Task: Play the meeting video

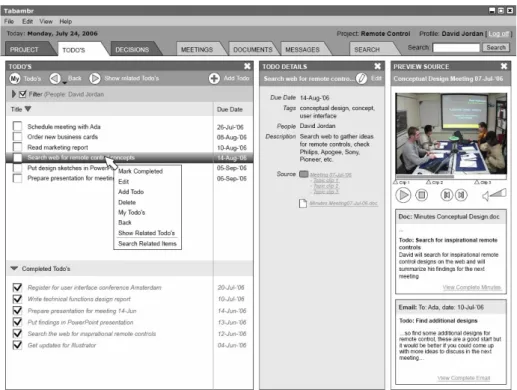Action: coord(403,195)
